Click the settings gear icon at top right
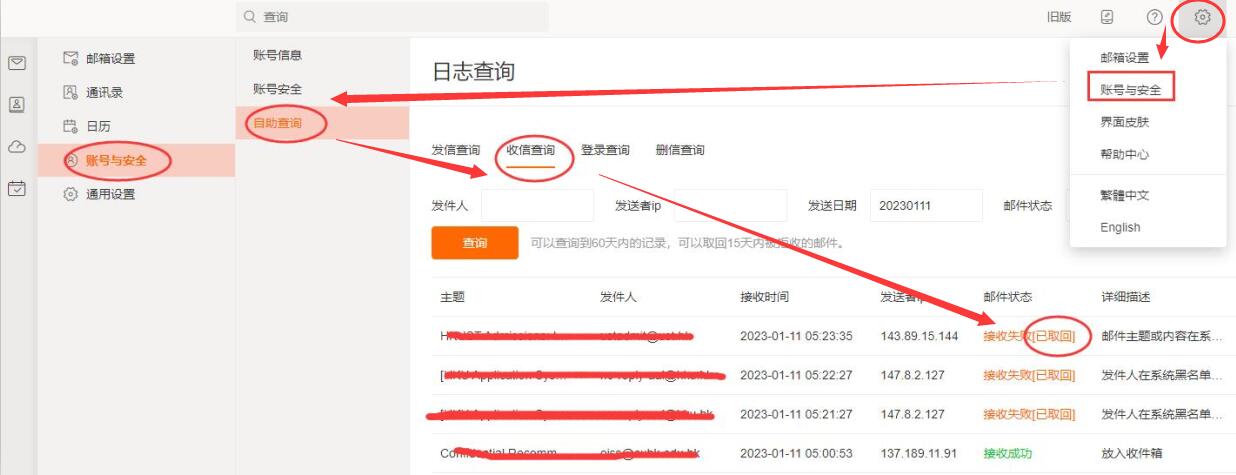This screenshot has height=475, width=1236. pos(1202,17)
